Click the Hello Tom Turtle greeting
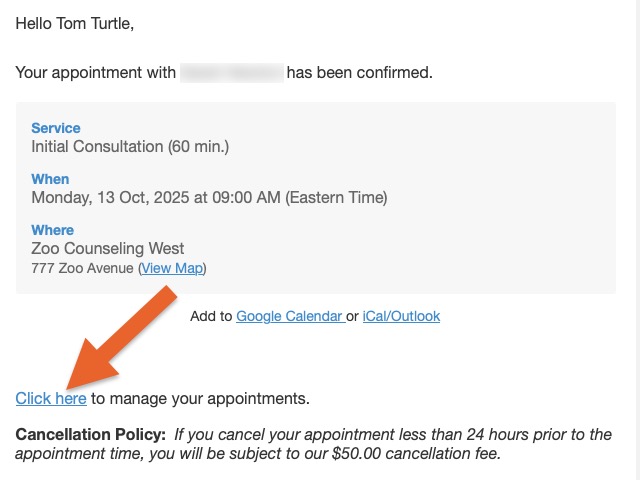640x480 pixels. point(75,23)
